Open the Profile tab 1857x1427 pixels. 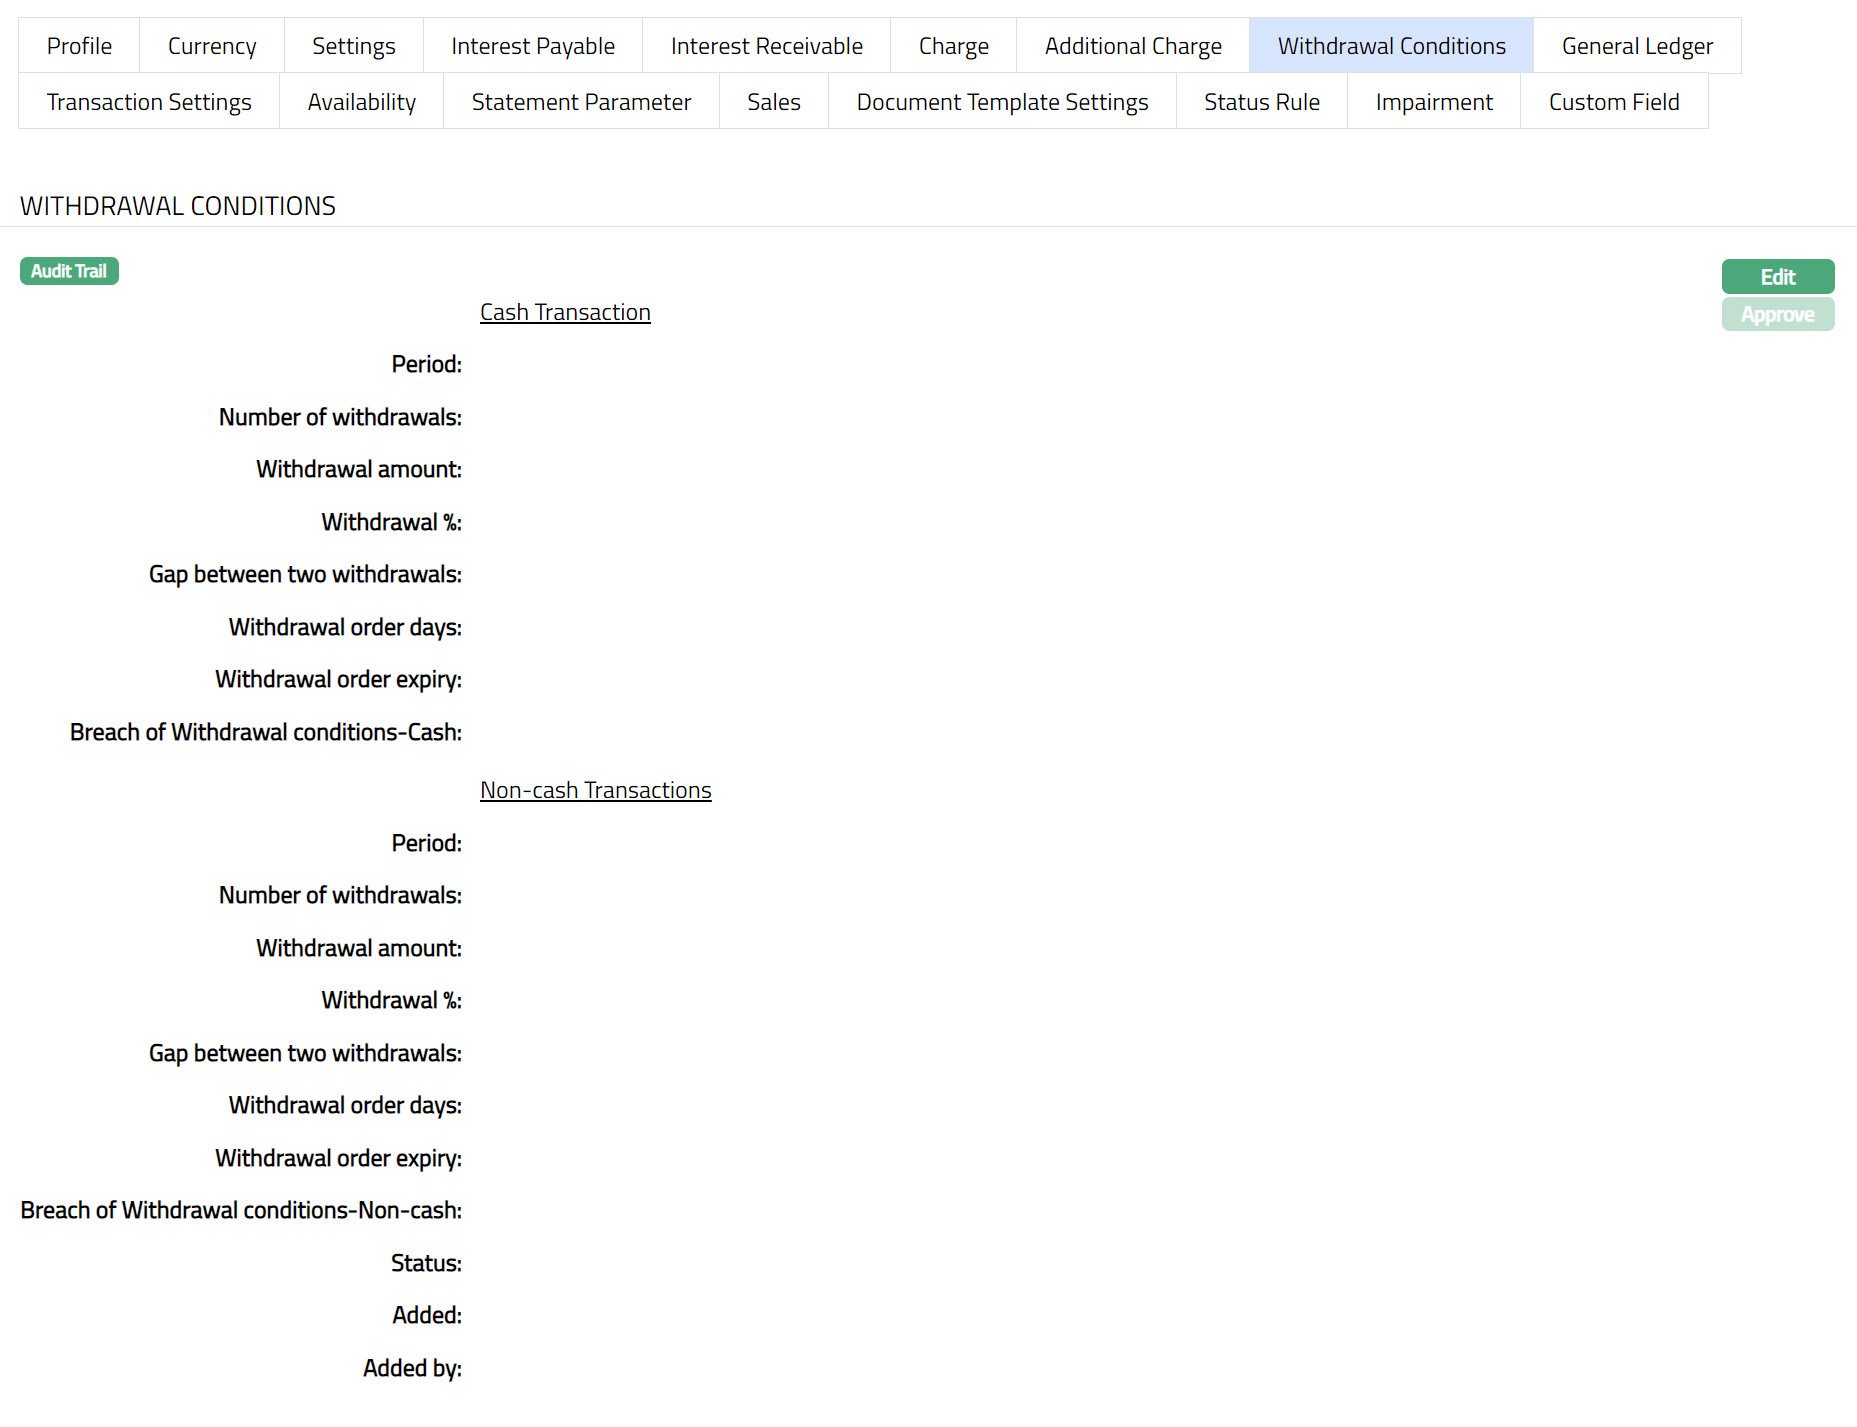point(79,46)
